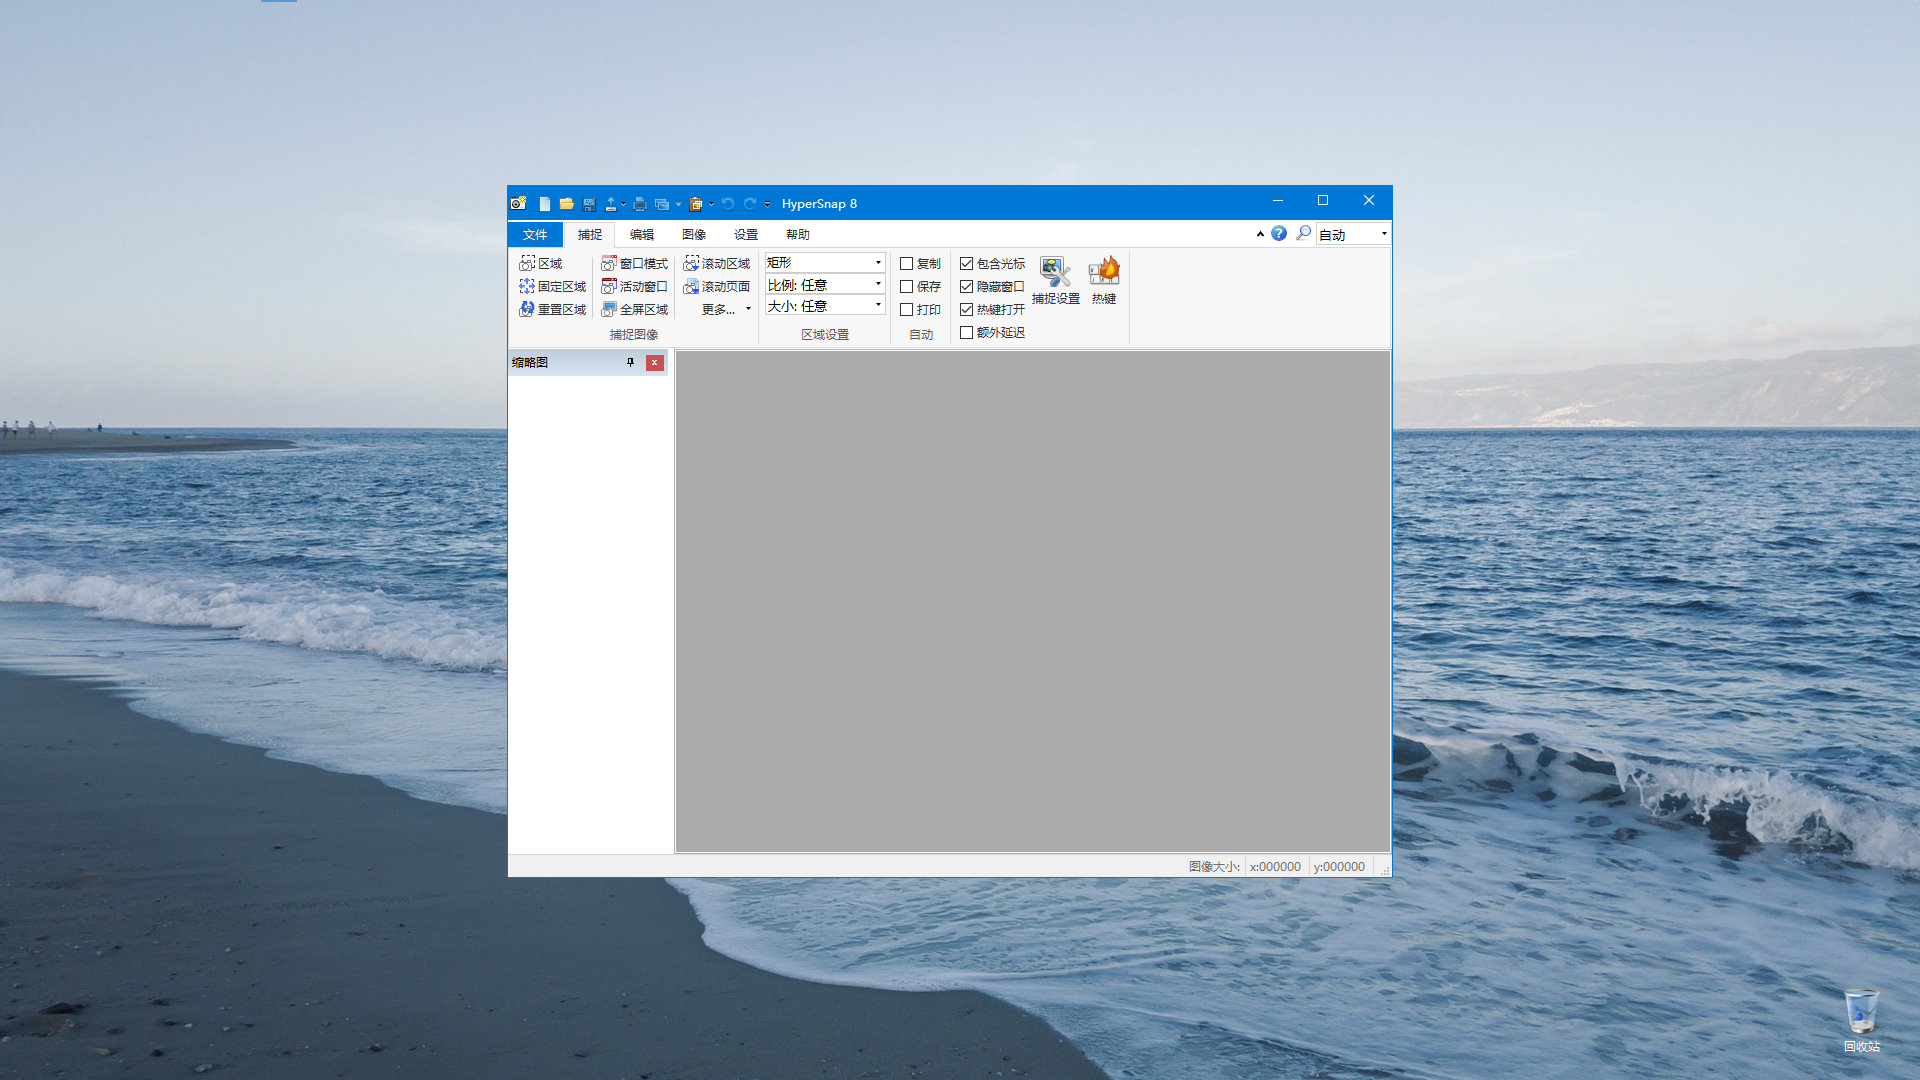The width and height of the screenshot is (1920, 1080).
Task: Uncheck the 包含光标 include cursor option
Action: pyautogui.click(x=966, y=263)
